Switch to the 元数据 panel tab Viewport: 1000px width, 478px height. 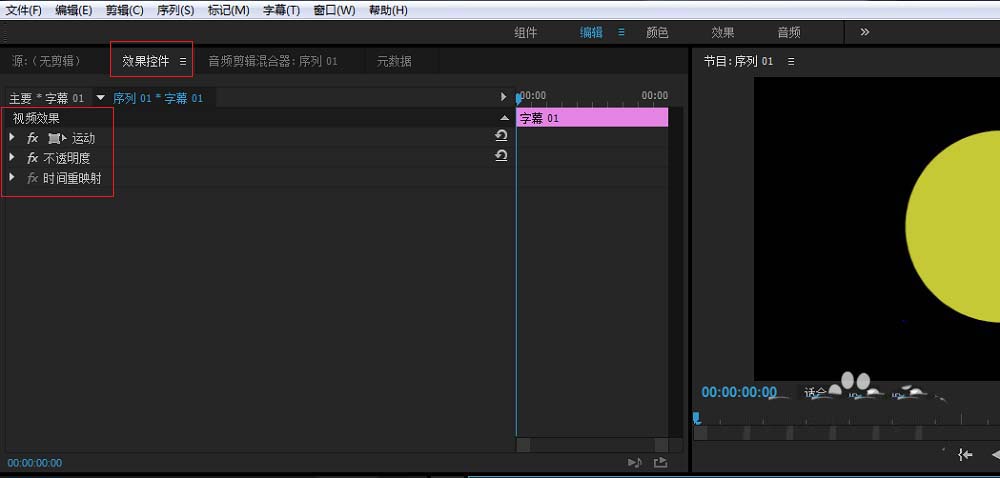(393, 61)
